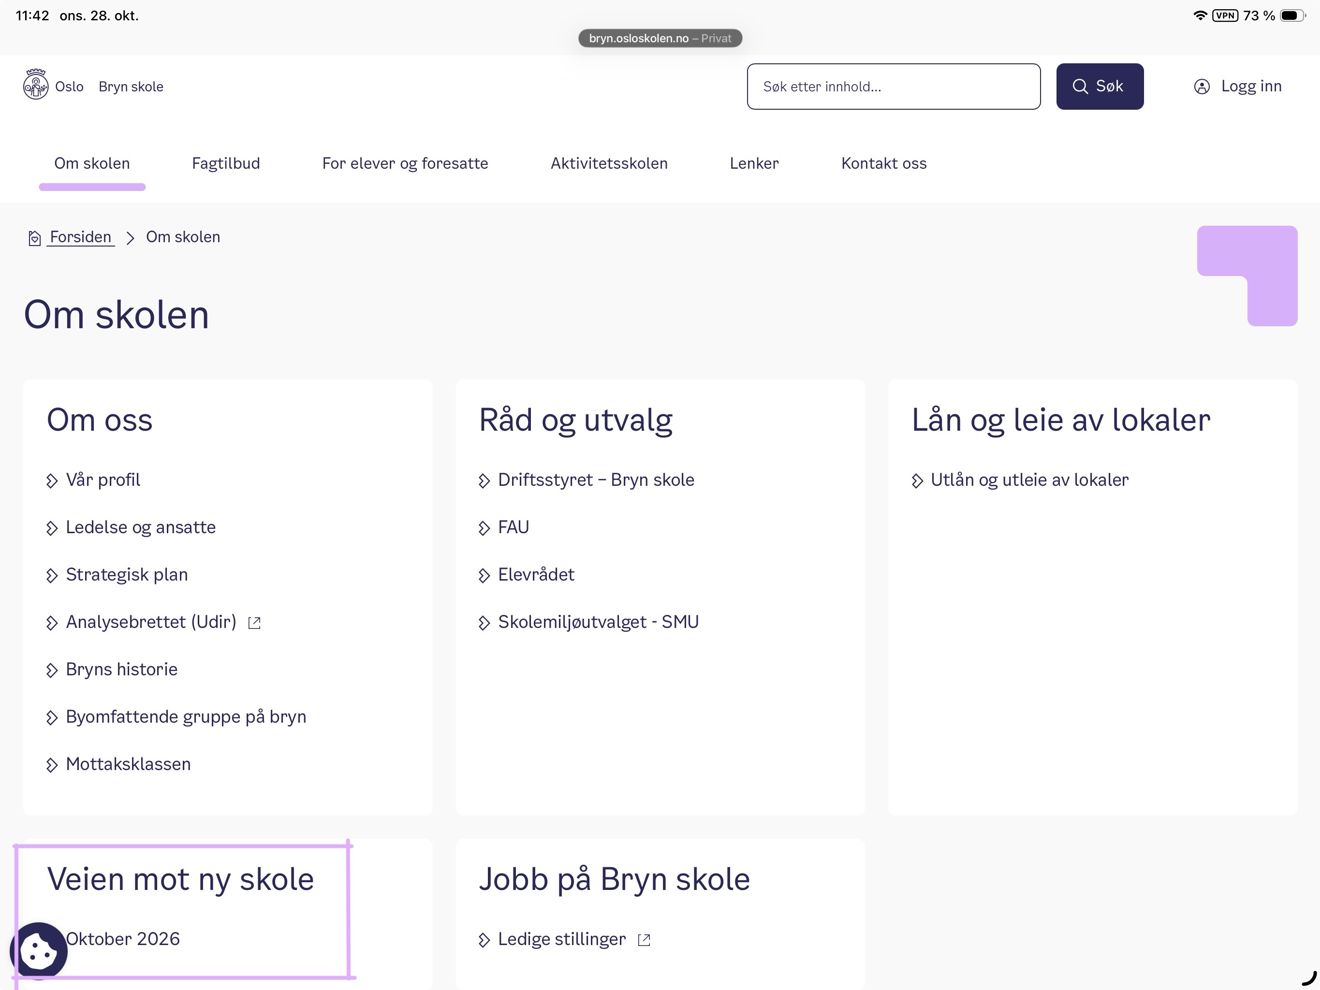Open Skolemiljøutvalget - SMU link

[598, 622]
